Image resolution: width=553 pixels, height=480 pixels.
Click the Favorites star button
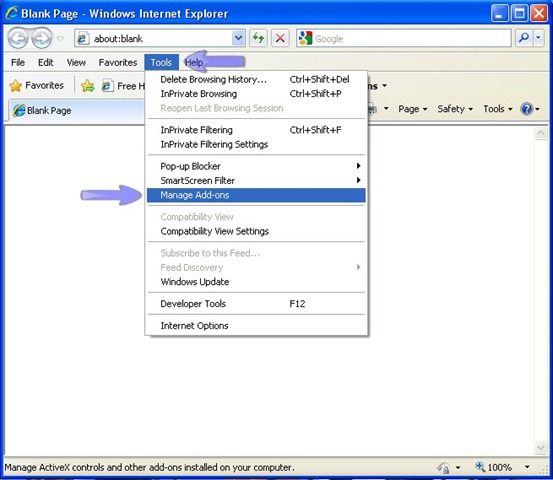37,85
